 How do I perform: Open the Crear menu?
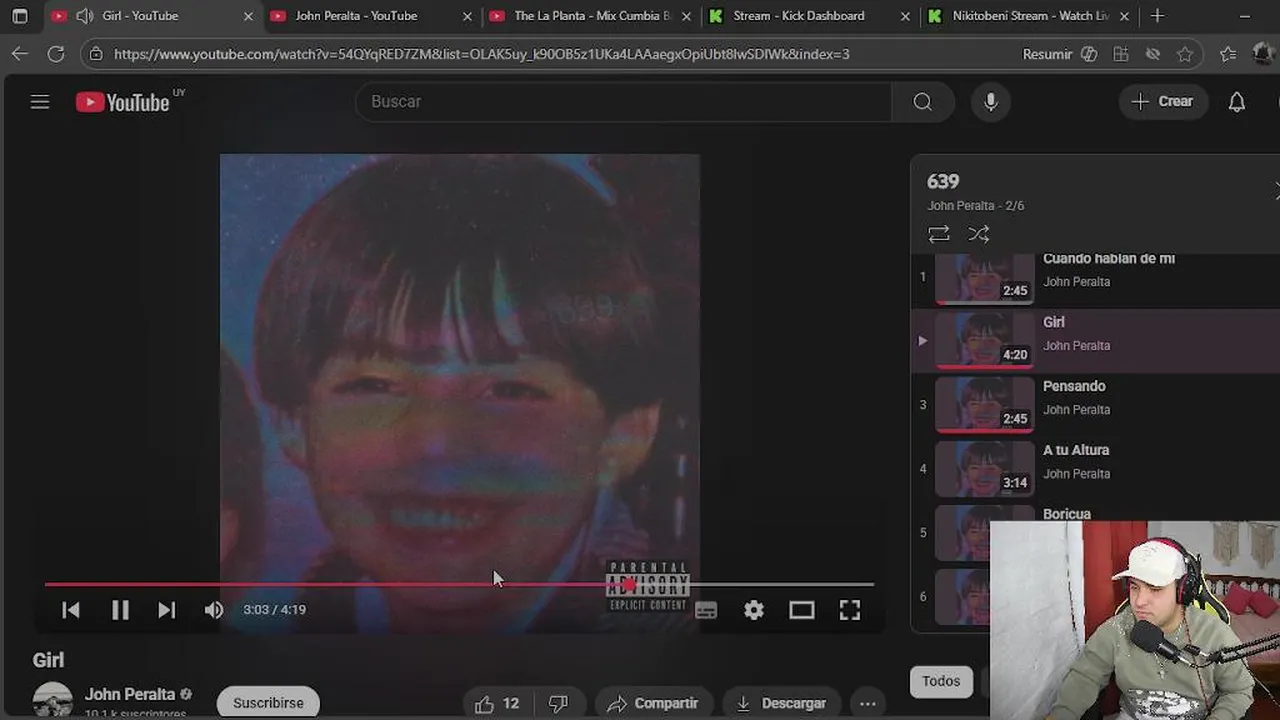1162,102
